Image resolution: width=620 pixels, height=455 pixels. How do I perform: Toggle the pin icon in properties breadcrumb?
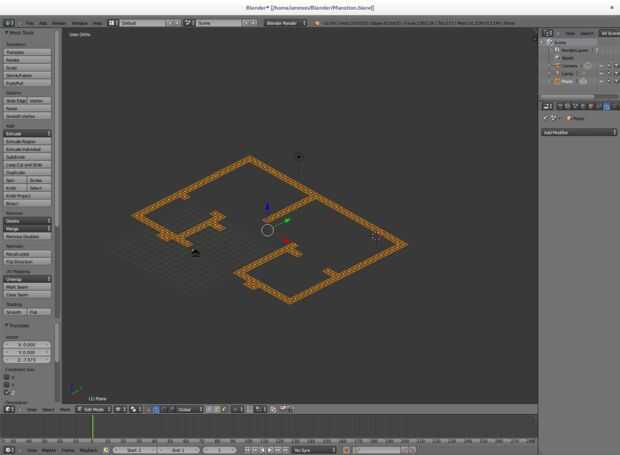(546, 118)
